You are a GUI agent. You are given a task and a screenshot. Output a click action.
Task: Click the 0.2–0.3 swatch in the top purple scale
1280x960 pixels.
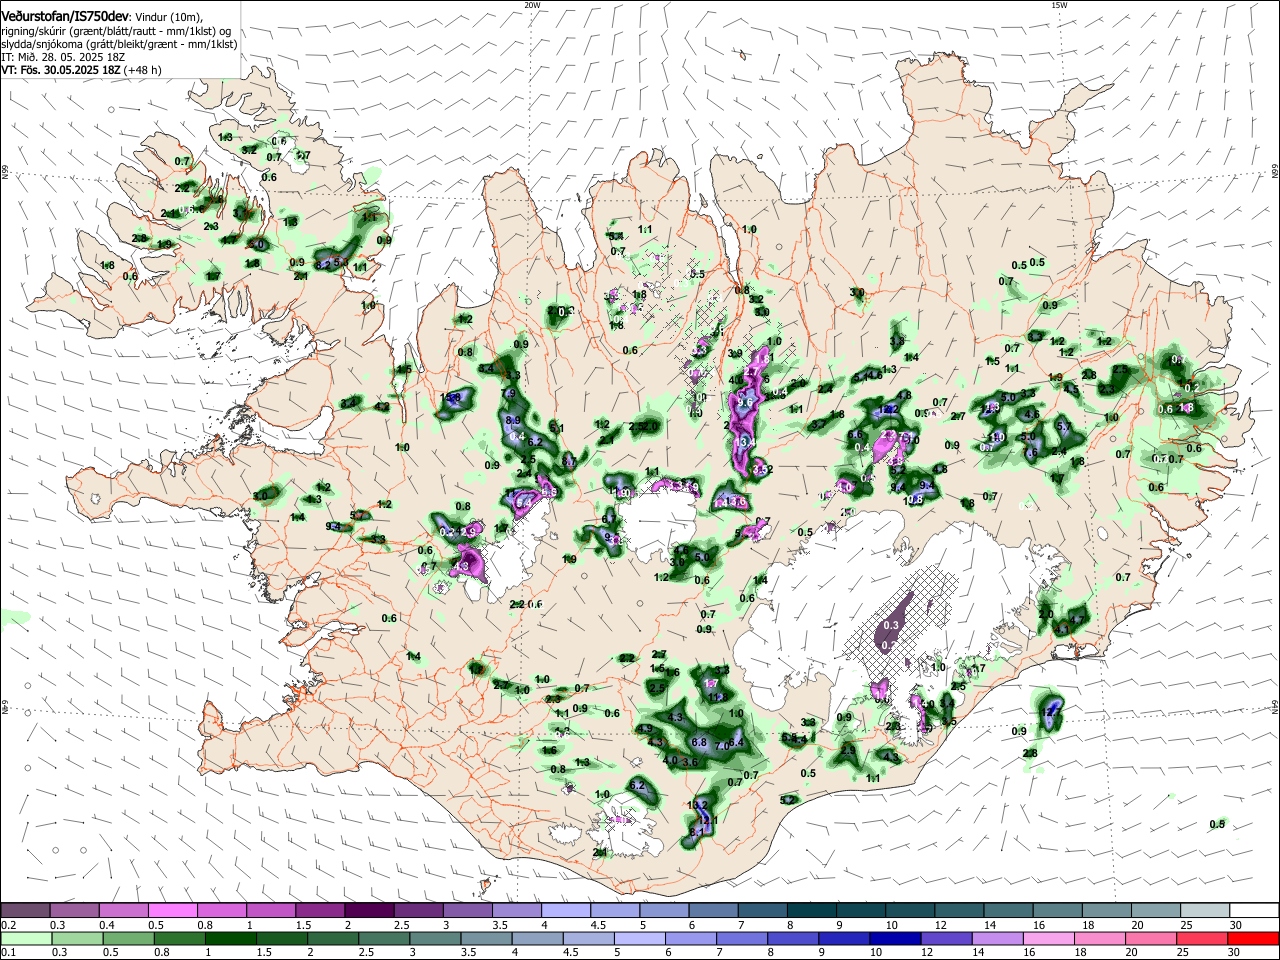[x=25, y=910]
